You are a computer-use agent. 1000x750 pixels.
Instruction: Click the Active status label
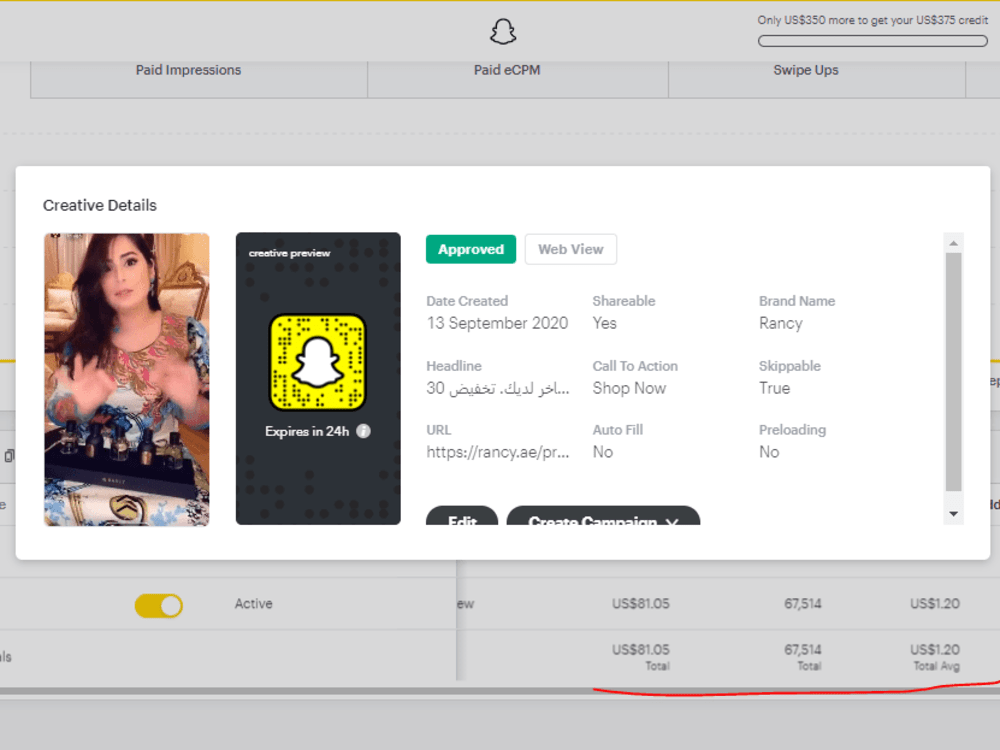click(x=253, y=603)
